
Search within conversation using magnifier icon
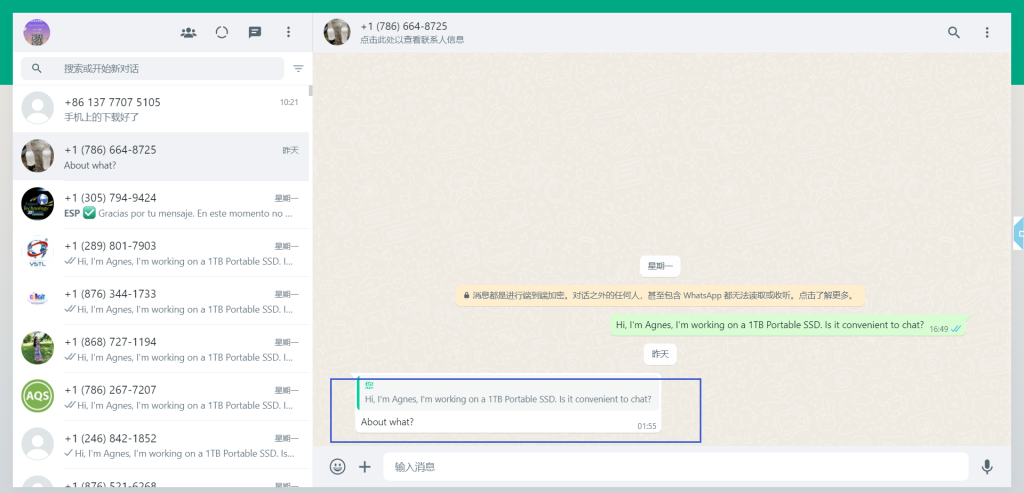click(x=954, y=33)
